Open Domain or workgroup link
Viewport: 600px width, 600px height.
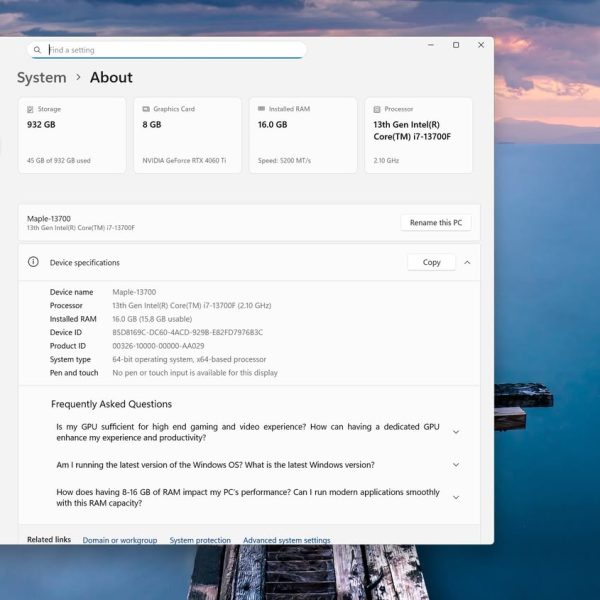coord(120,540)
